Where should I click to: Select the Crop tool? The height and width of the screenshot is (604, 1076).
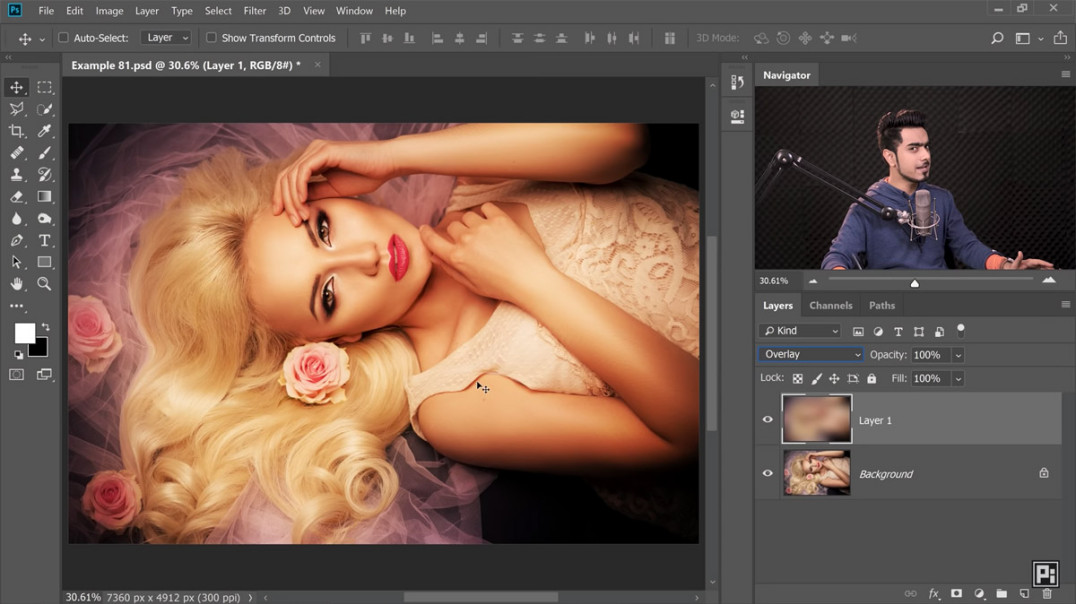(16, 131)
